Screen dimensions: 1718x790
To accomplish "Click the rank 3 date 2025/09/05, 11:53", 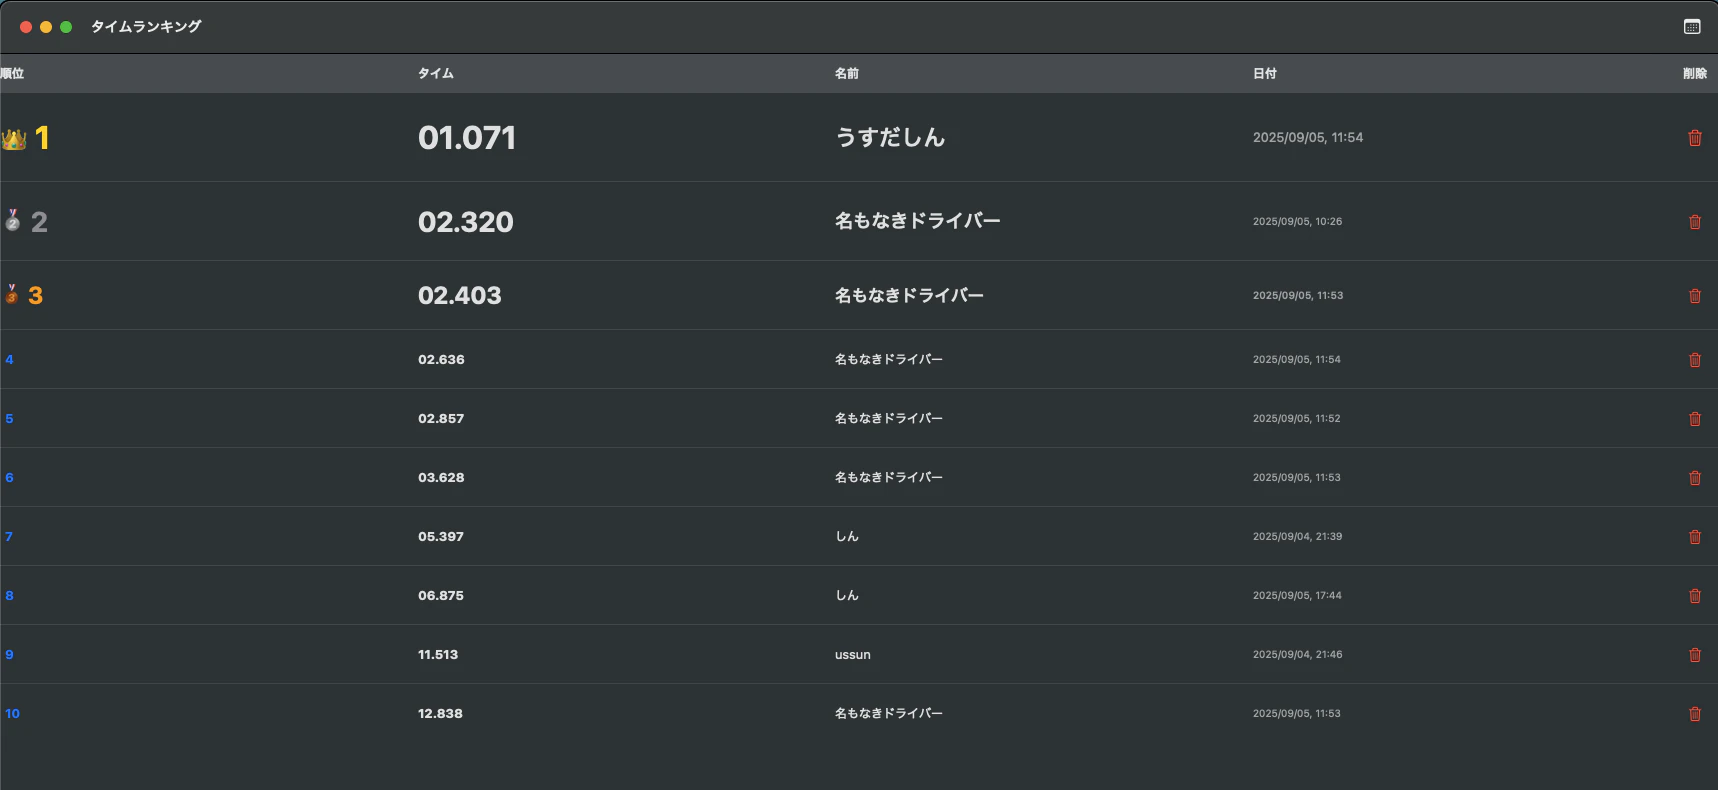I will 1298,295.
